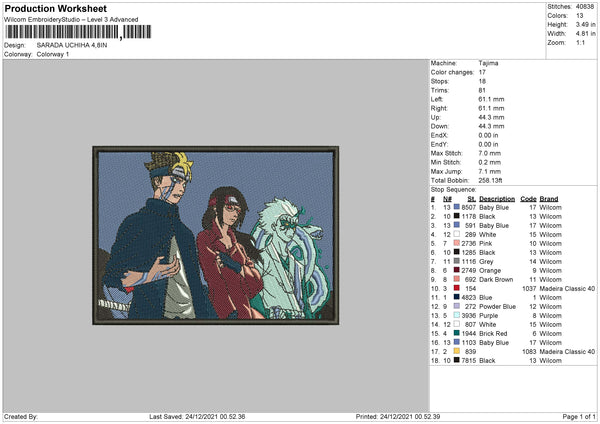Select the Baby Blue swatch in stop 1
600x424 pixels.
click(457, 207)
